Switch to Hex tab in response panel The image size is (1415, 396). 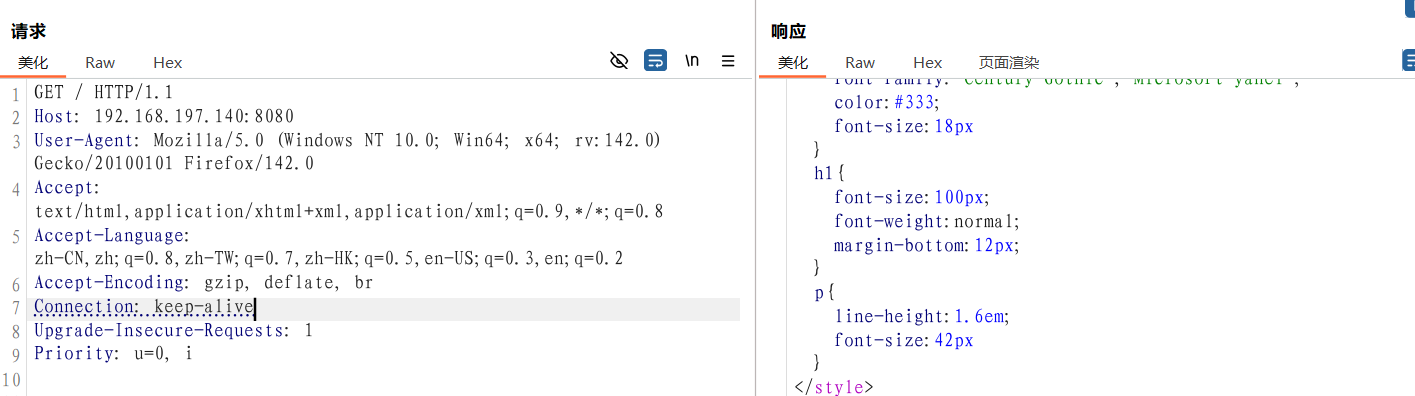tap(928, 62)
